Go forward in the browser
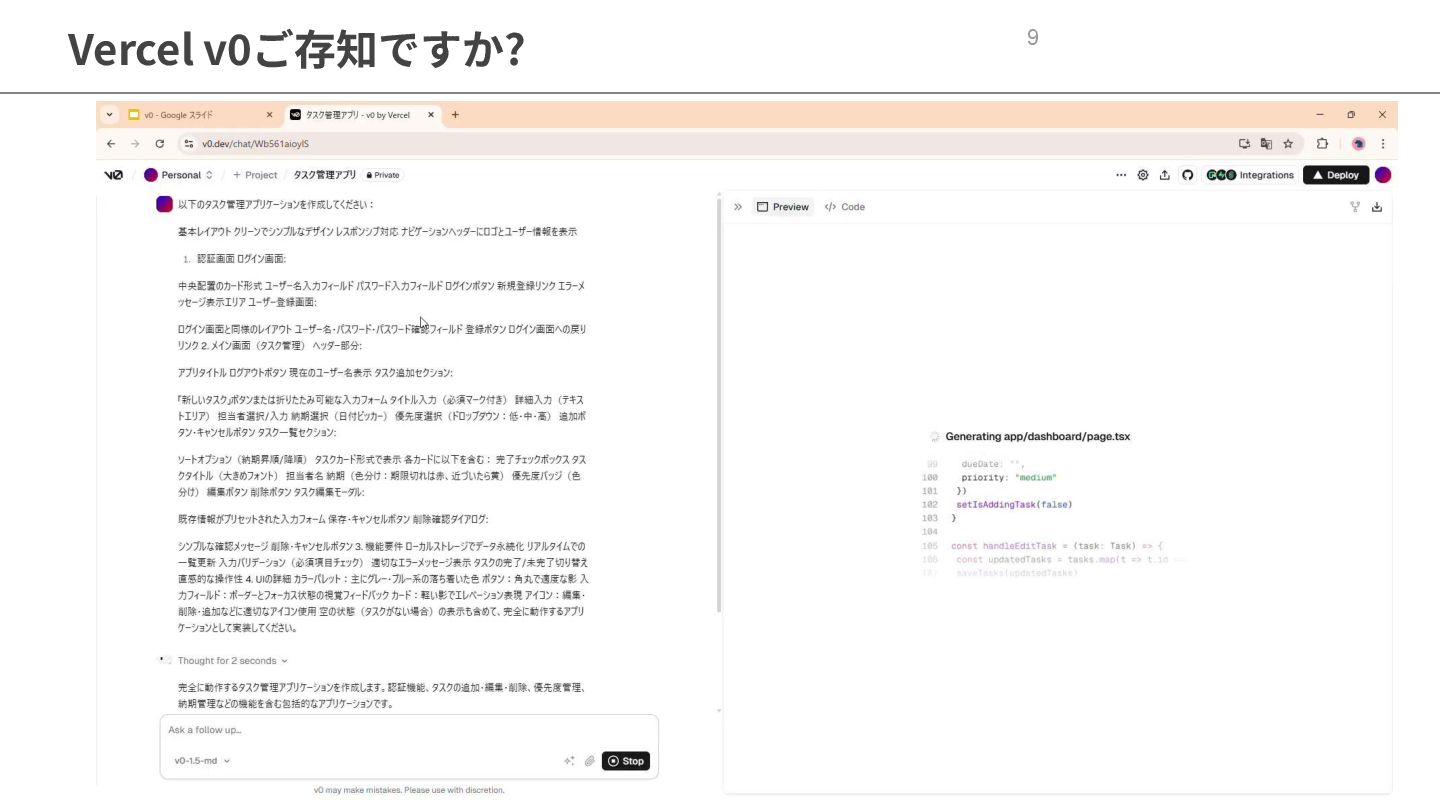 135,144
